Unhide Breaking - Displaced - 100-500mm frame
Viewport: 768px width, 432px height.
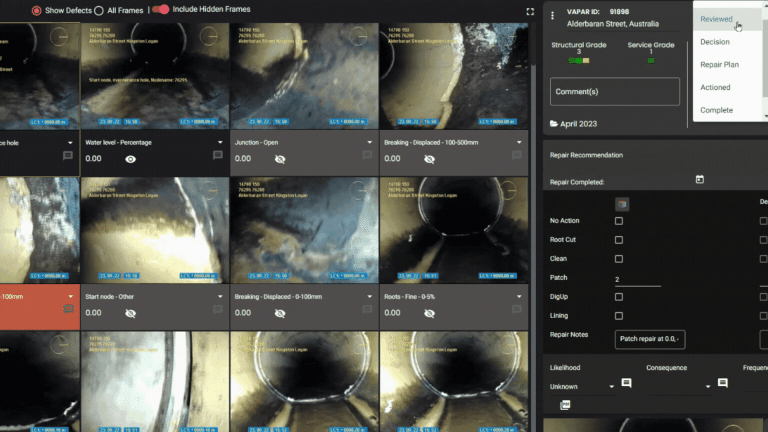[429, 159]
